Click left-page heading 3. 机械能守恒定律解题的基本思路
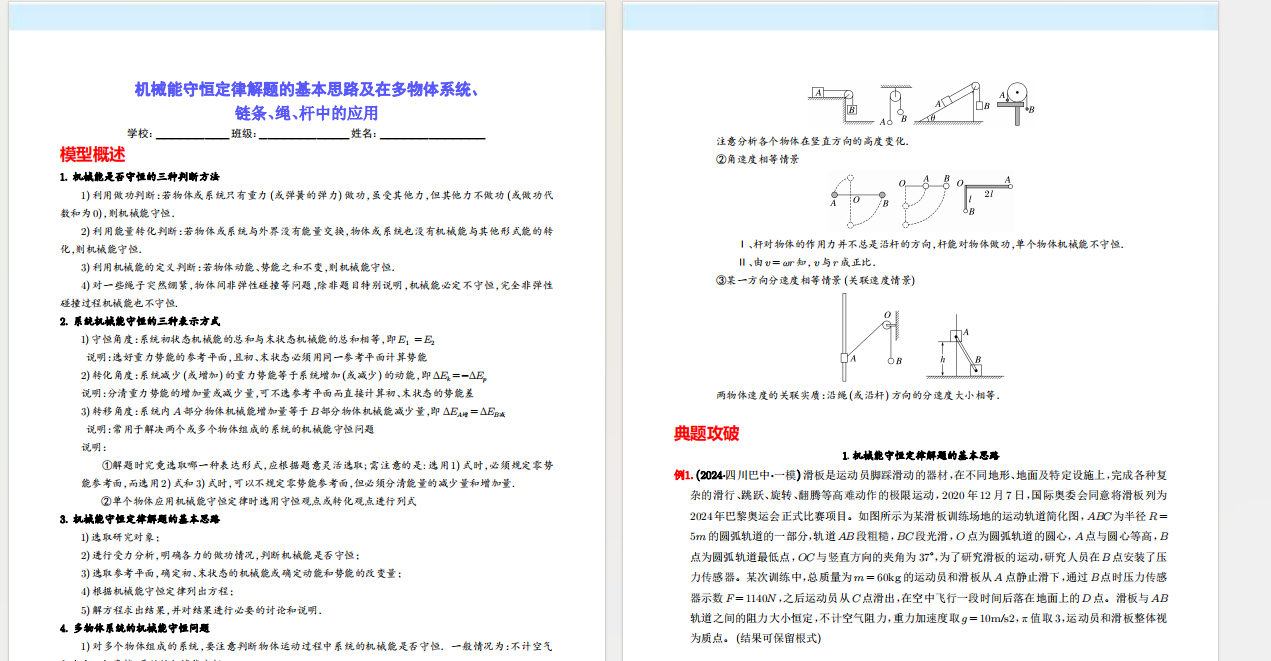Screen dimensions: 1271x661 pyautogui.click(x=139, y=519)
